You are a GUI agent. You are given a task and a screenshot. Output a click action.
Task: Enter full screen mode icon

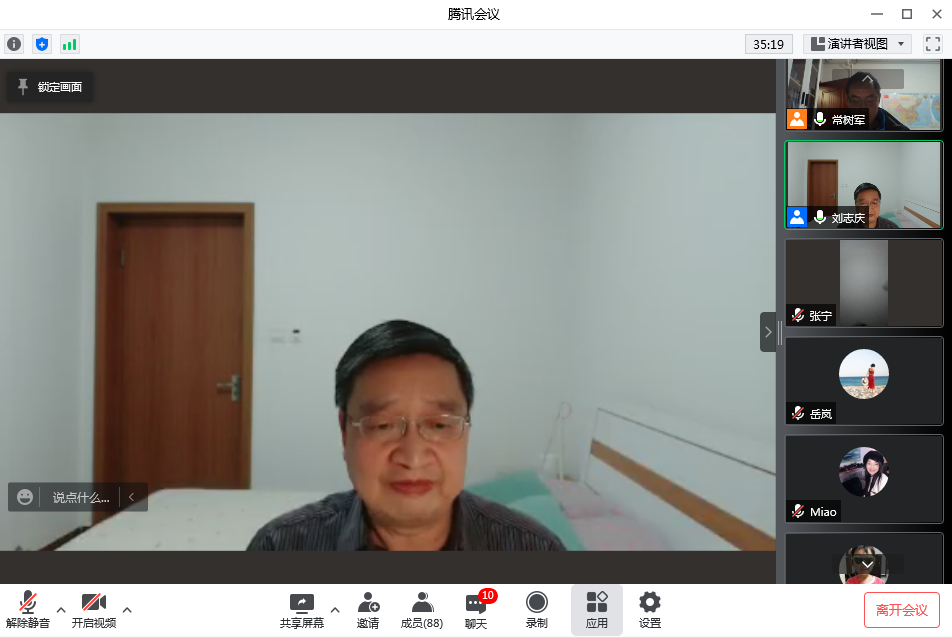tap(933, 44)
